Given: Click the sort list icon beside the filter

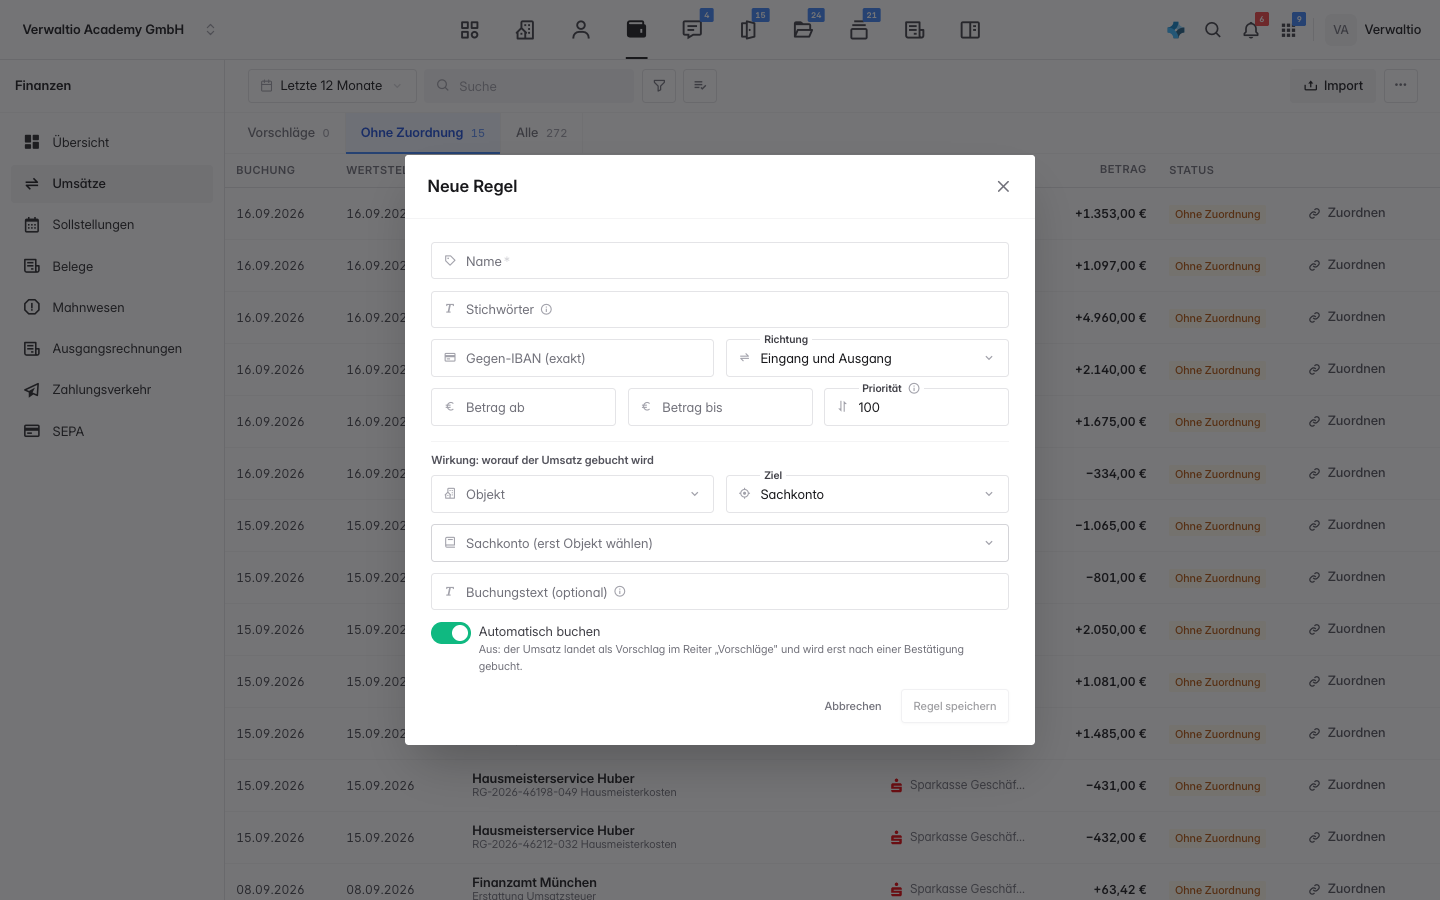Looking at the screenshot, I should [x=700, y=86].
